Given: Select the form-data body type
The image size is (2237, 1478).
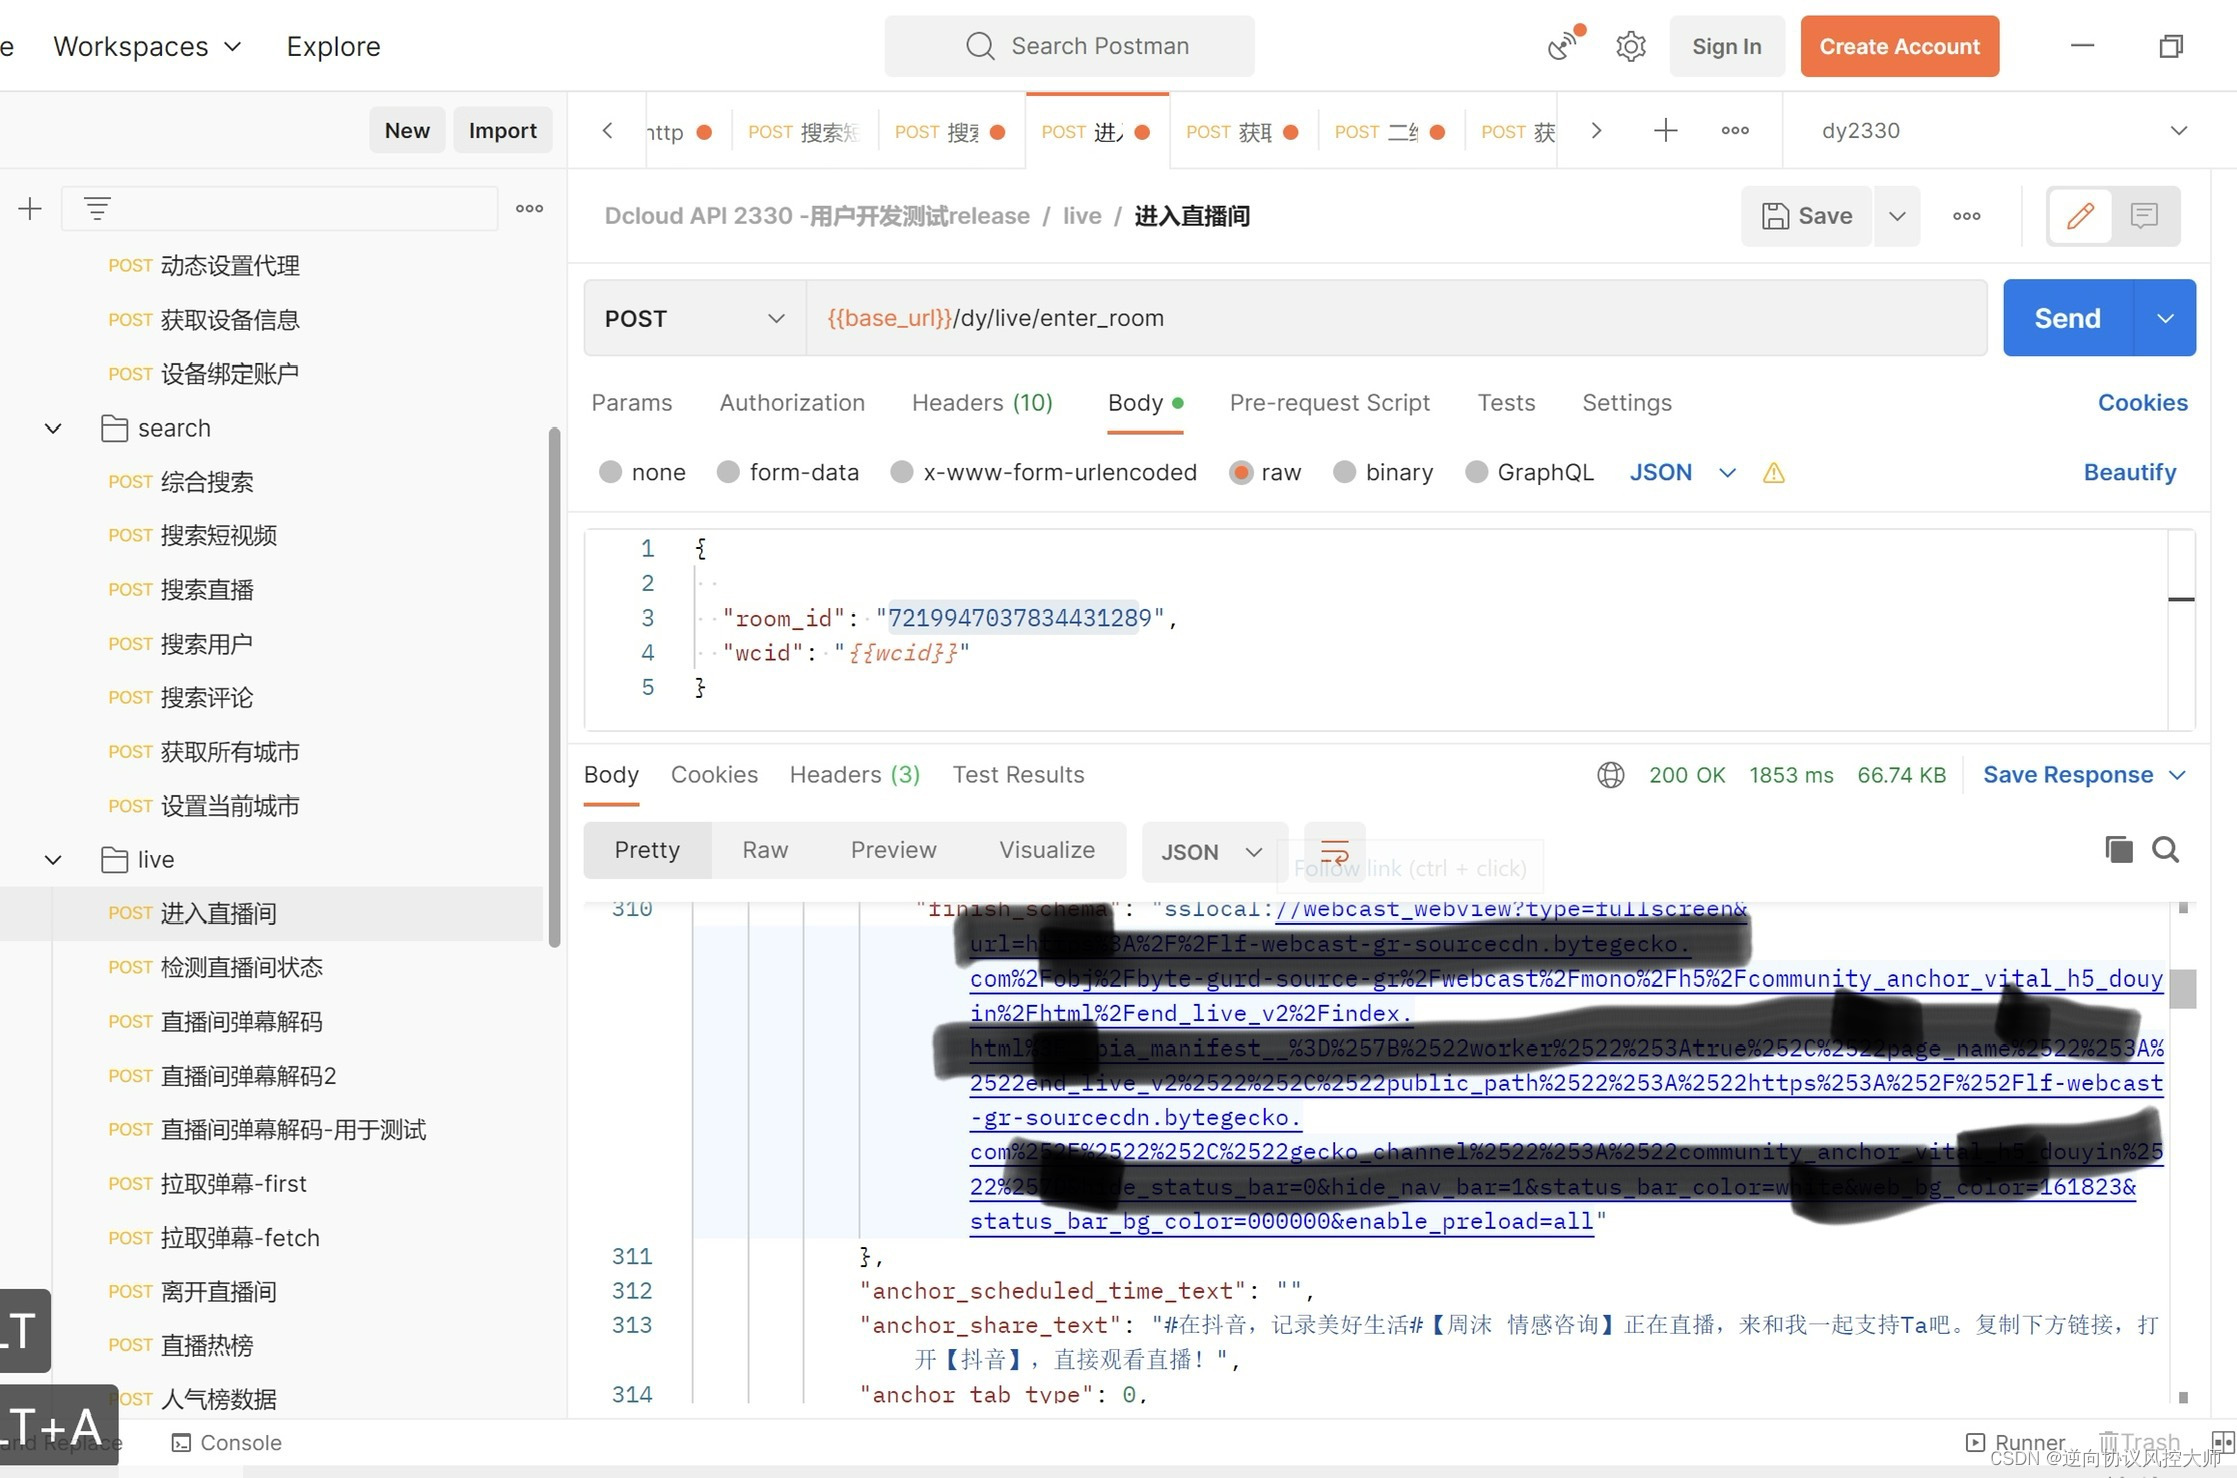Looking at the screenshot, I should (x=728, y=472).
